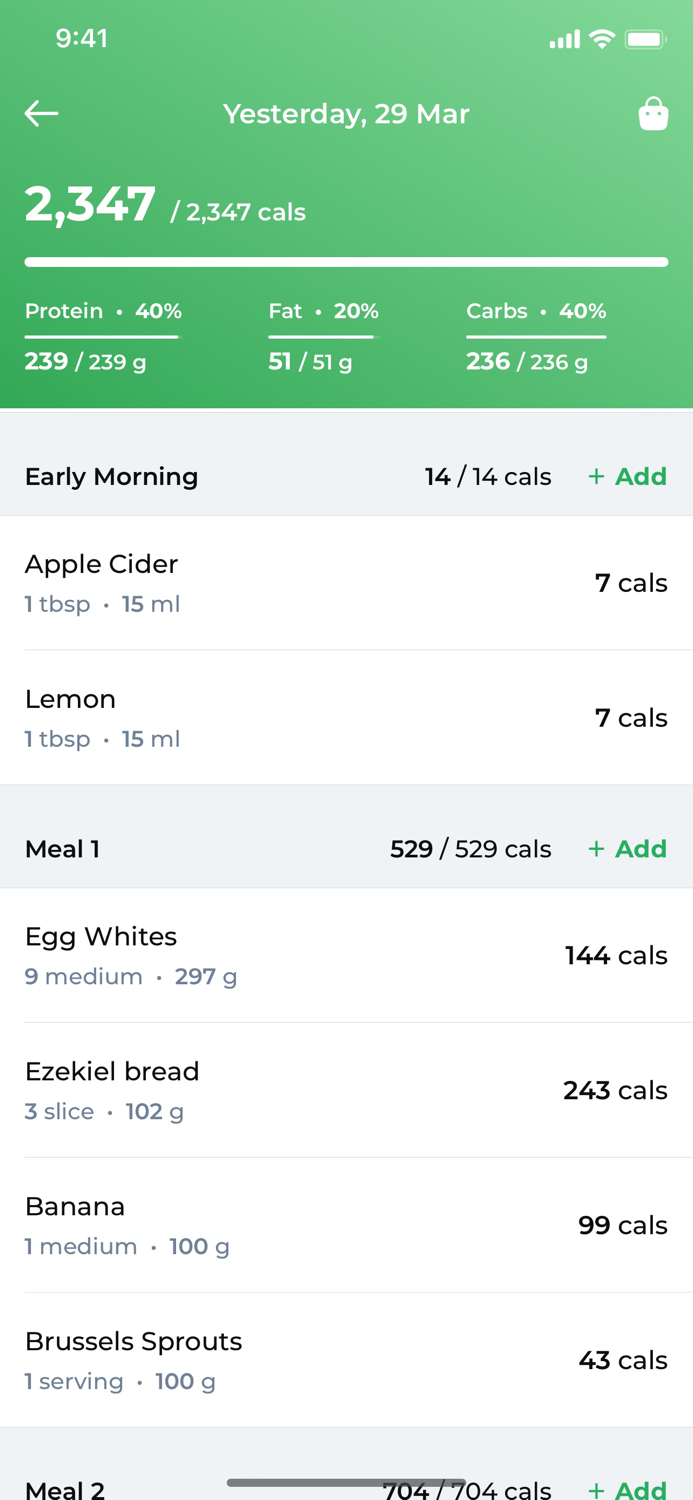Tap the calorie progress bar
693x1500 pixels.
(x=346, y=261)
